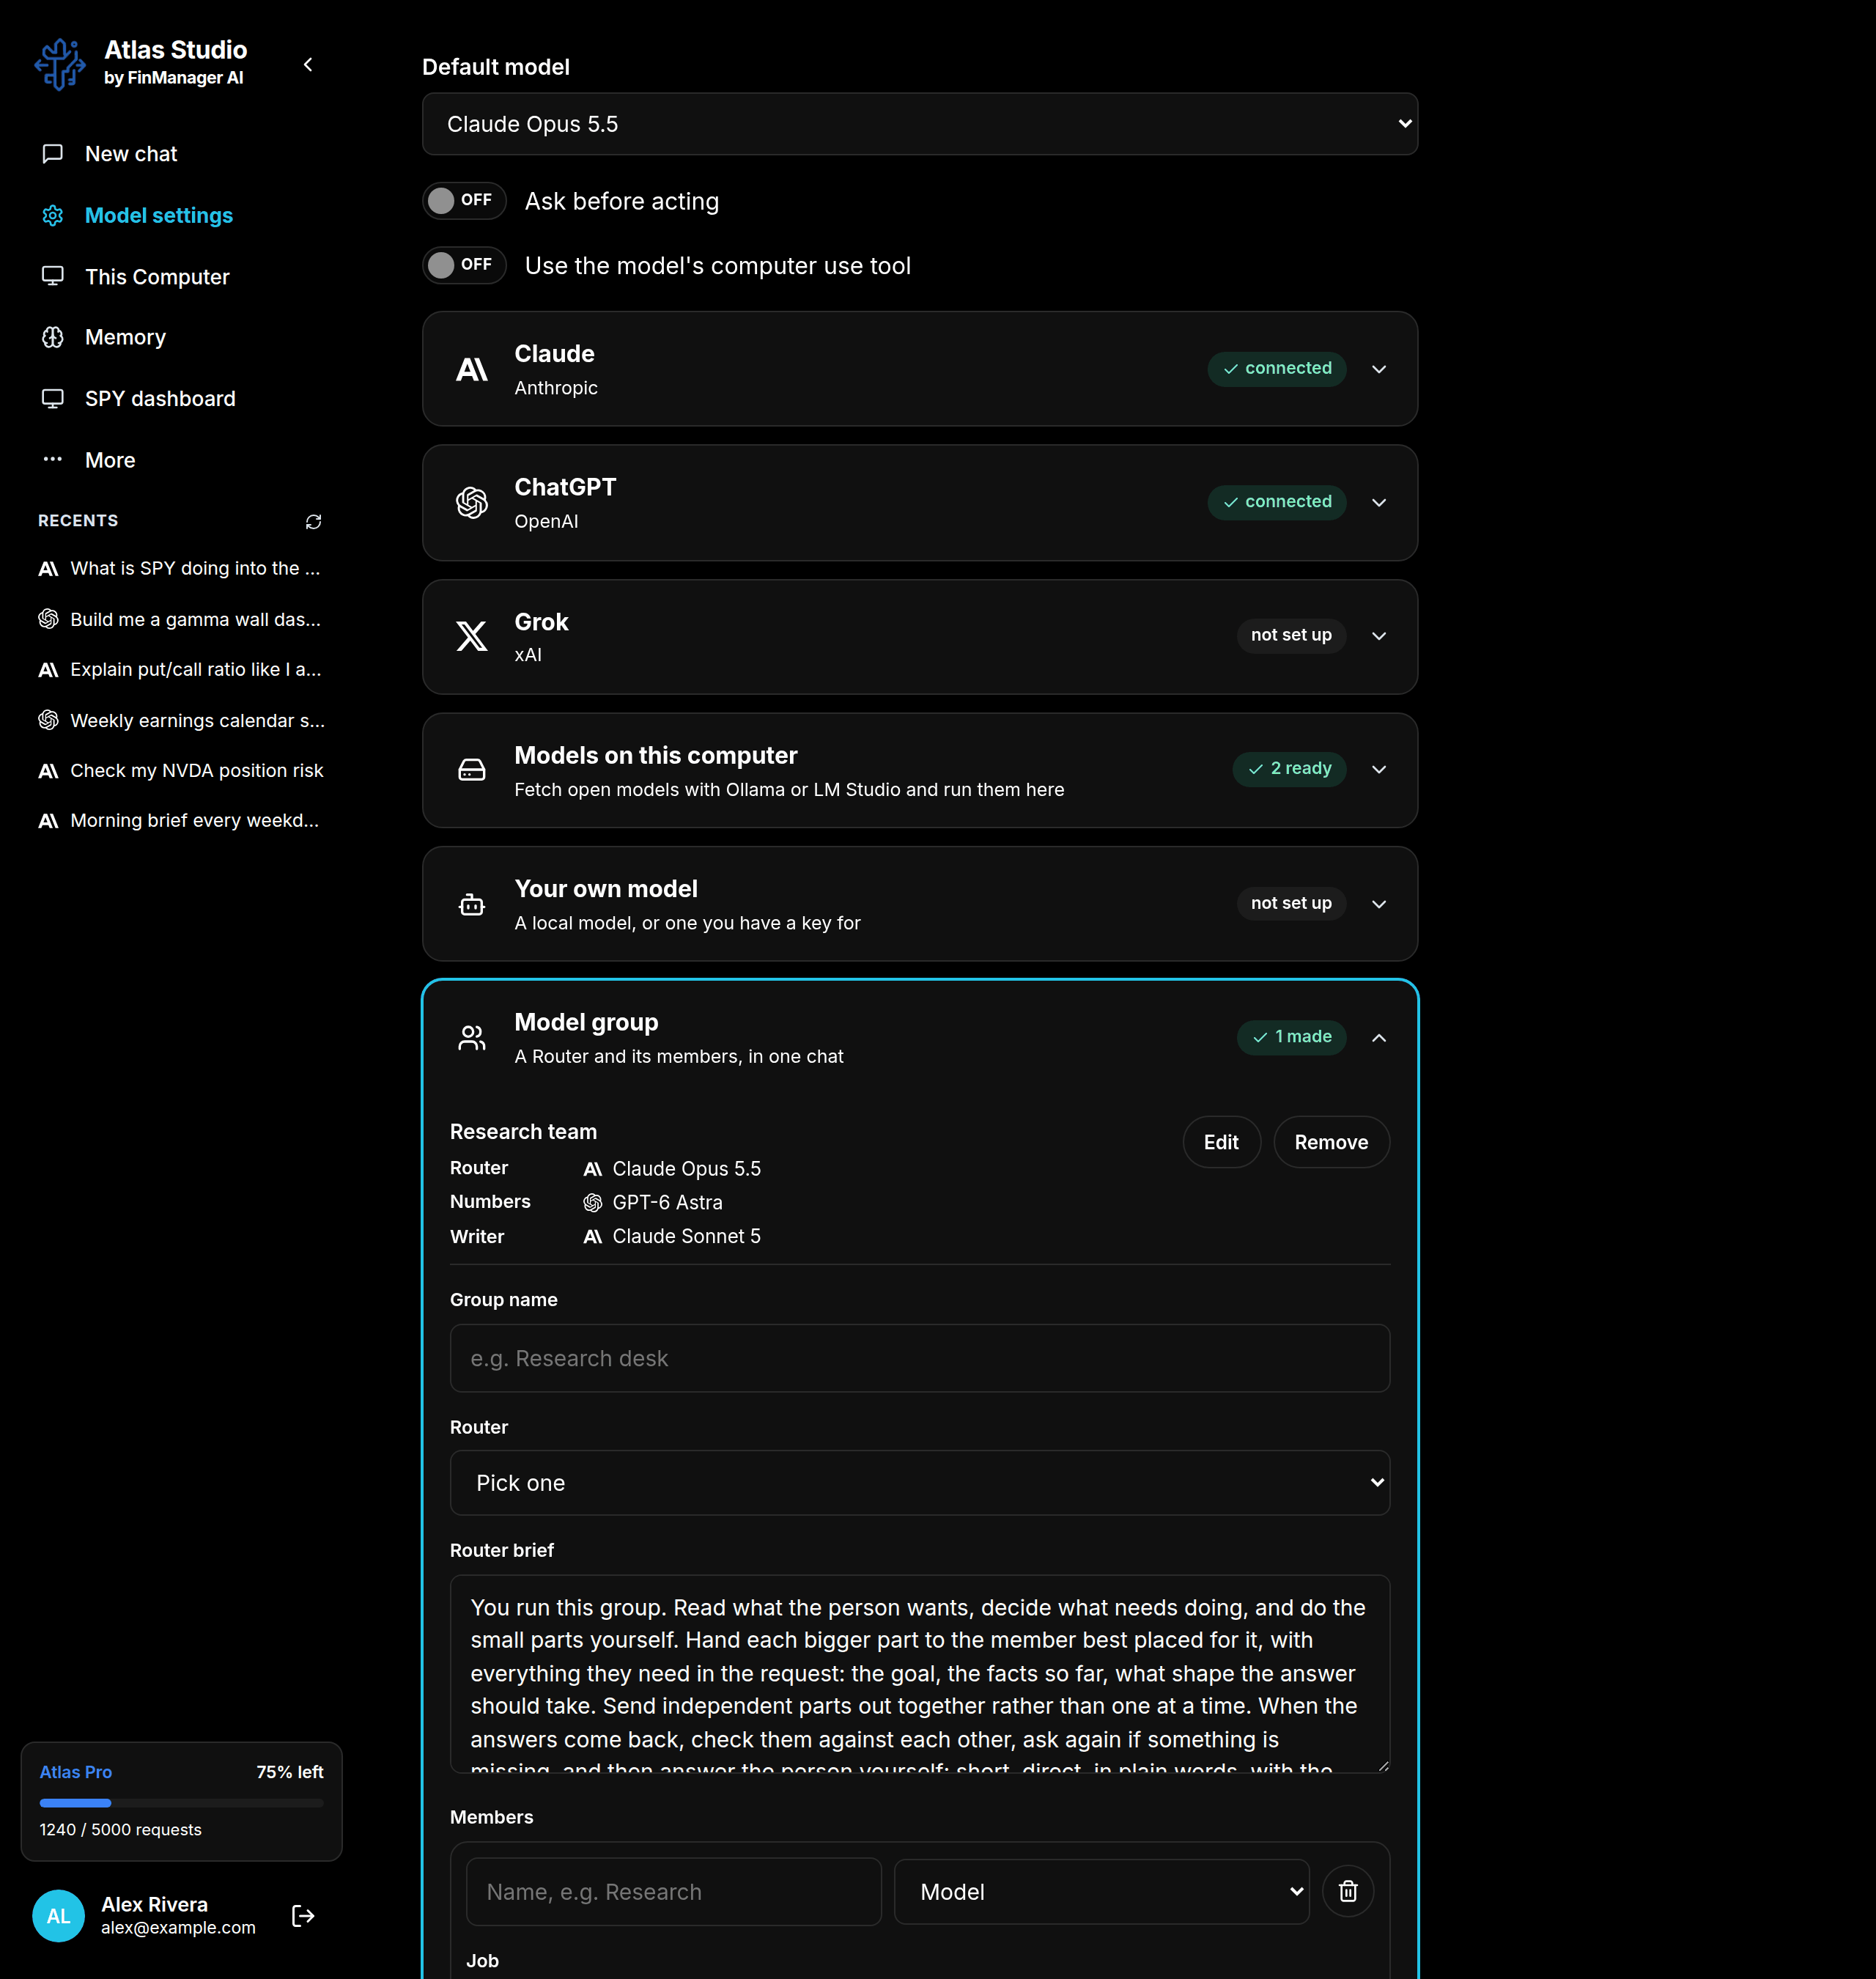Enable the model's computer use tool switch

[464, 265]
